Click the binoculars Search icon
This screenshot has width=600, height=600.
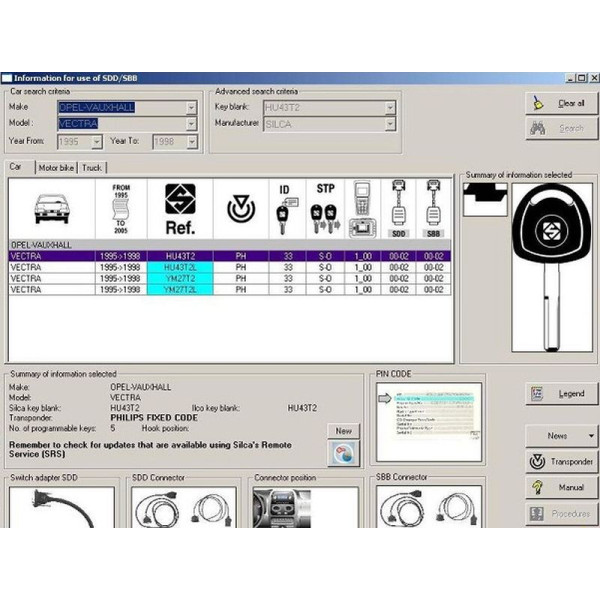click(538, 128)
